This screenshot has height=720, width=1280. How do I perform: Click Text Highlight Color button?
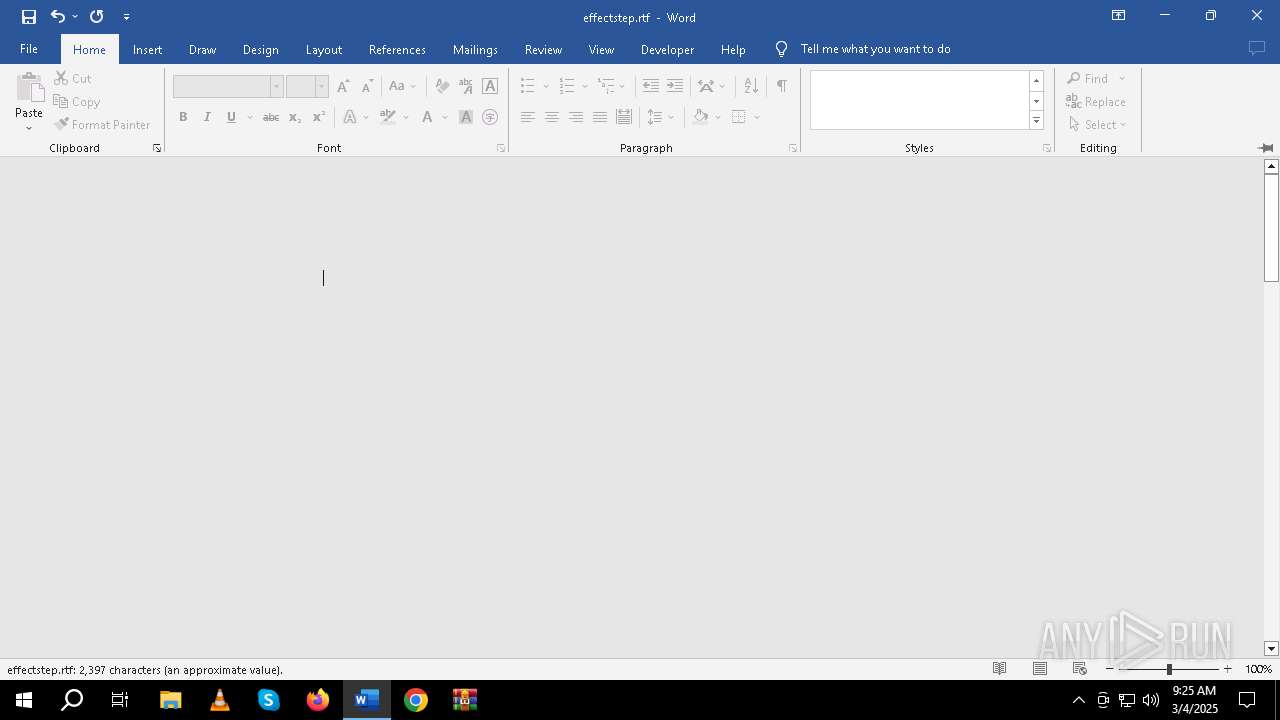coord(388,117)
